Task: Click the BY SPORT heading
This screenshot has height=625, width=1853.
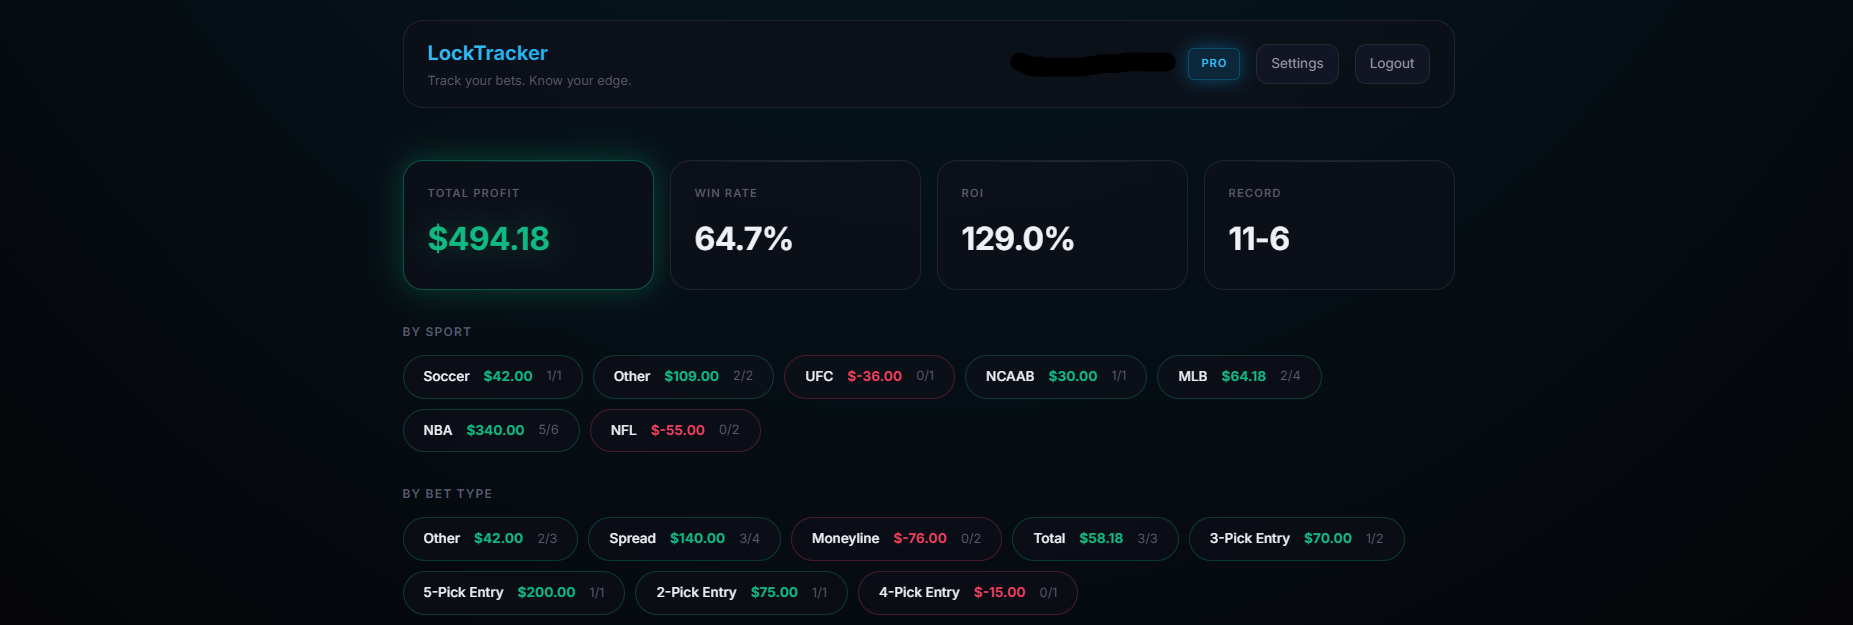Action: click(x=437, y=332)
